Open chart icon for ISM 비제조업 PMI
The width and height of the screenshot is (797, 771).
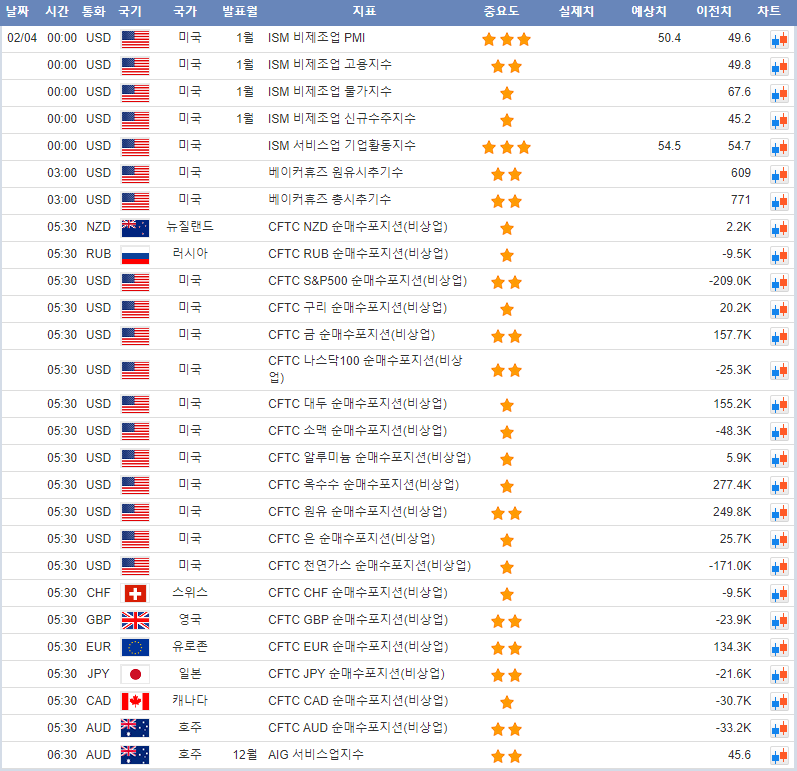[778, 39]
